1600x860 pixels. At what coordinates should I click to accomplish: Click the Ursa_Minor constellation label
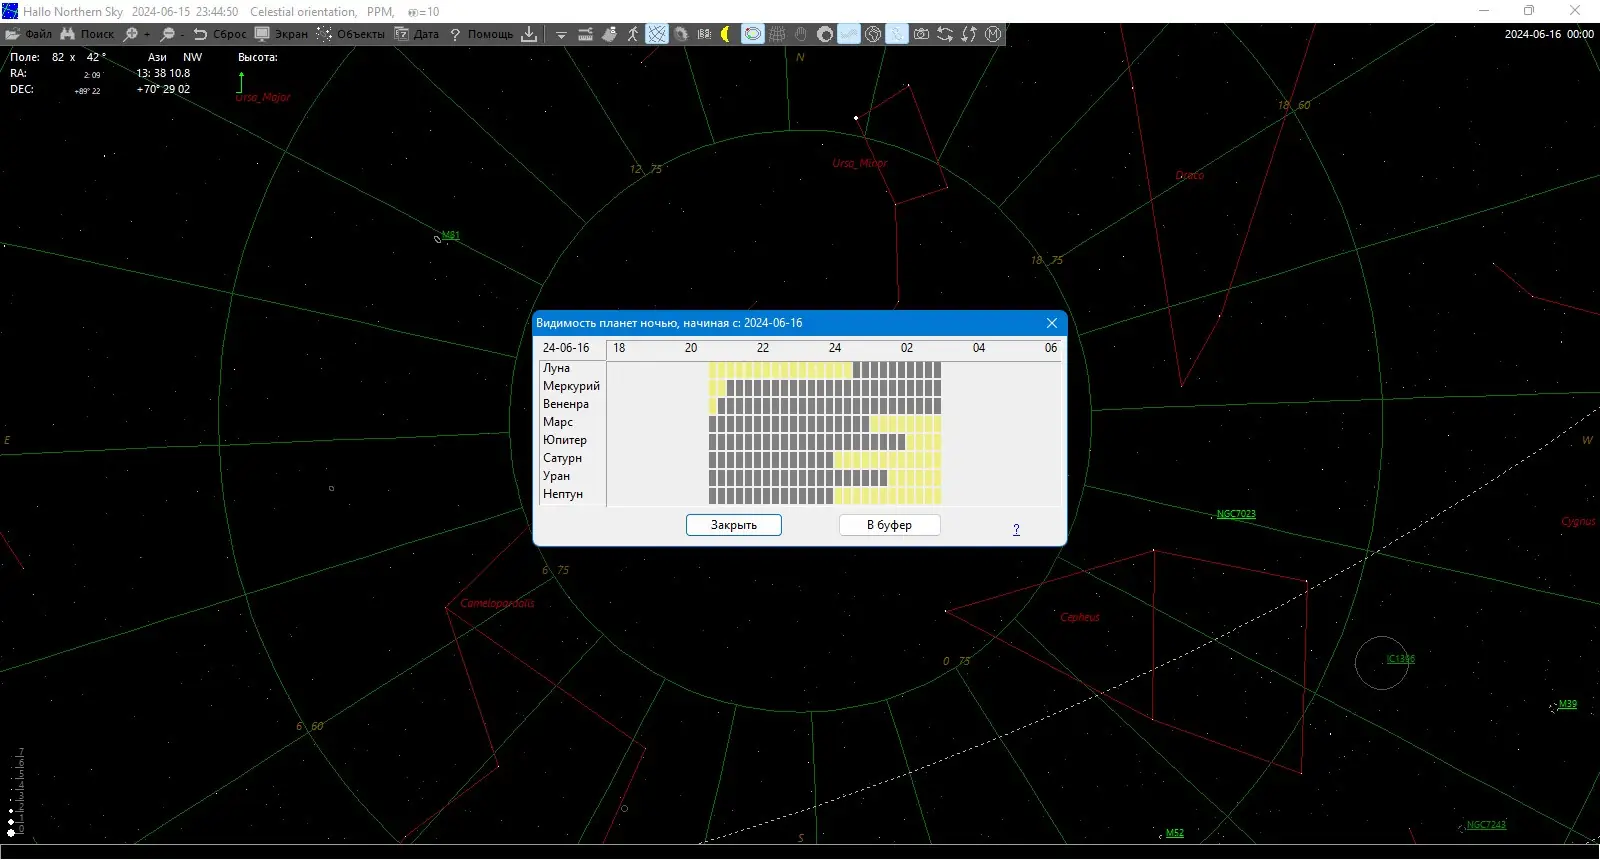click(860, 163)
